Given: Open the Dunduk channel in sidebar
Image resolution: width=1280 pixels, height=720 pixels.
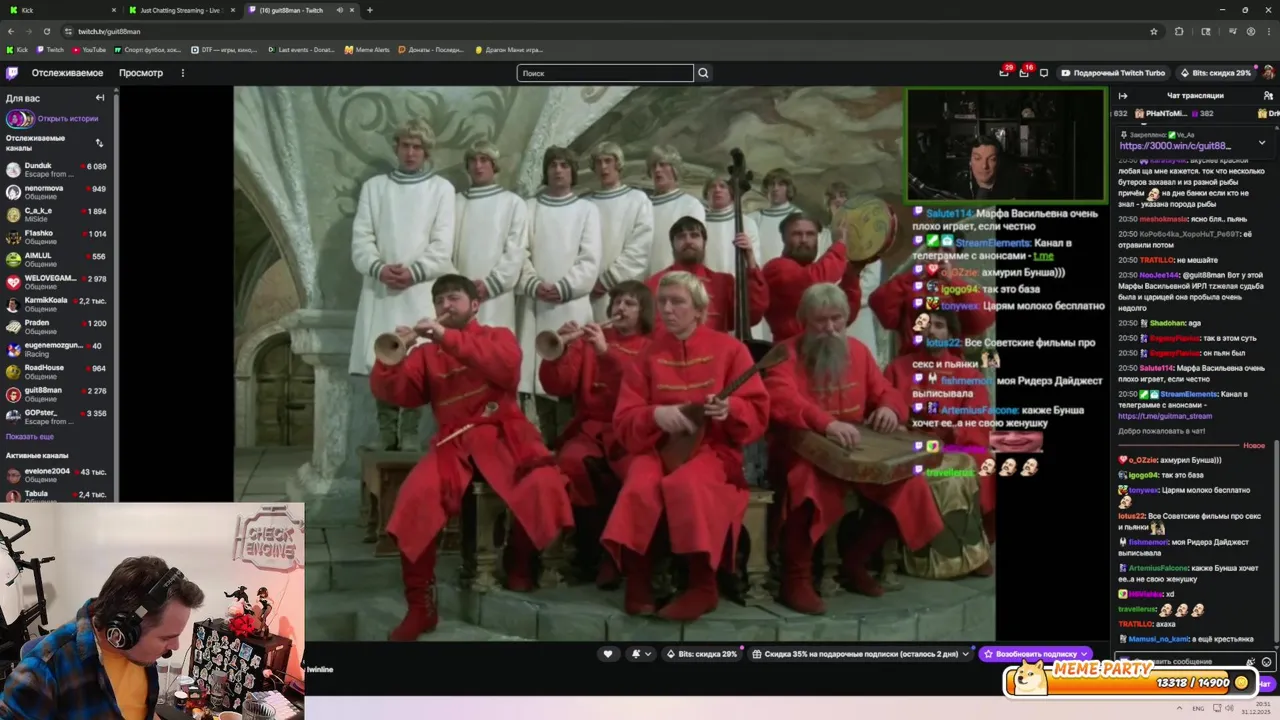Looking at the screenshot, I should (58, 170).
